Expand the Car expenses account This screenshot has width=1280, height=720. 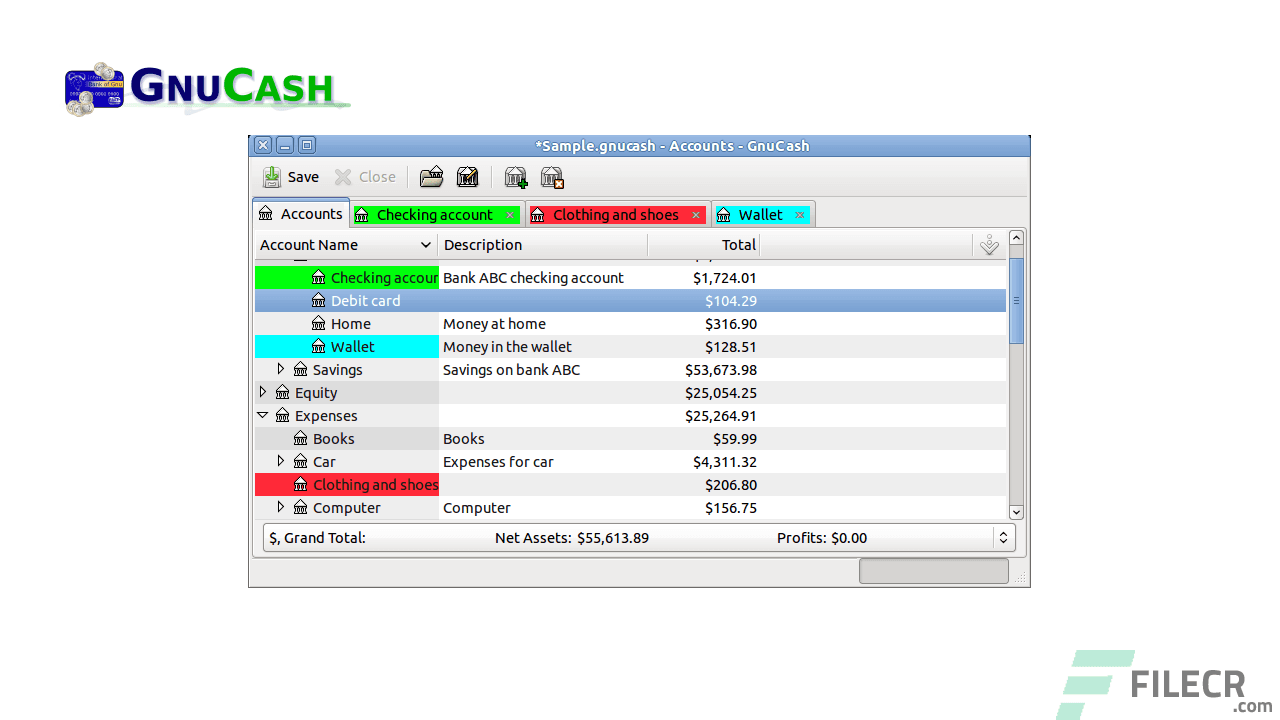pyautogui.click(x=281, y=461)
